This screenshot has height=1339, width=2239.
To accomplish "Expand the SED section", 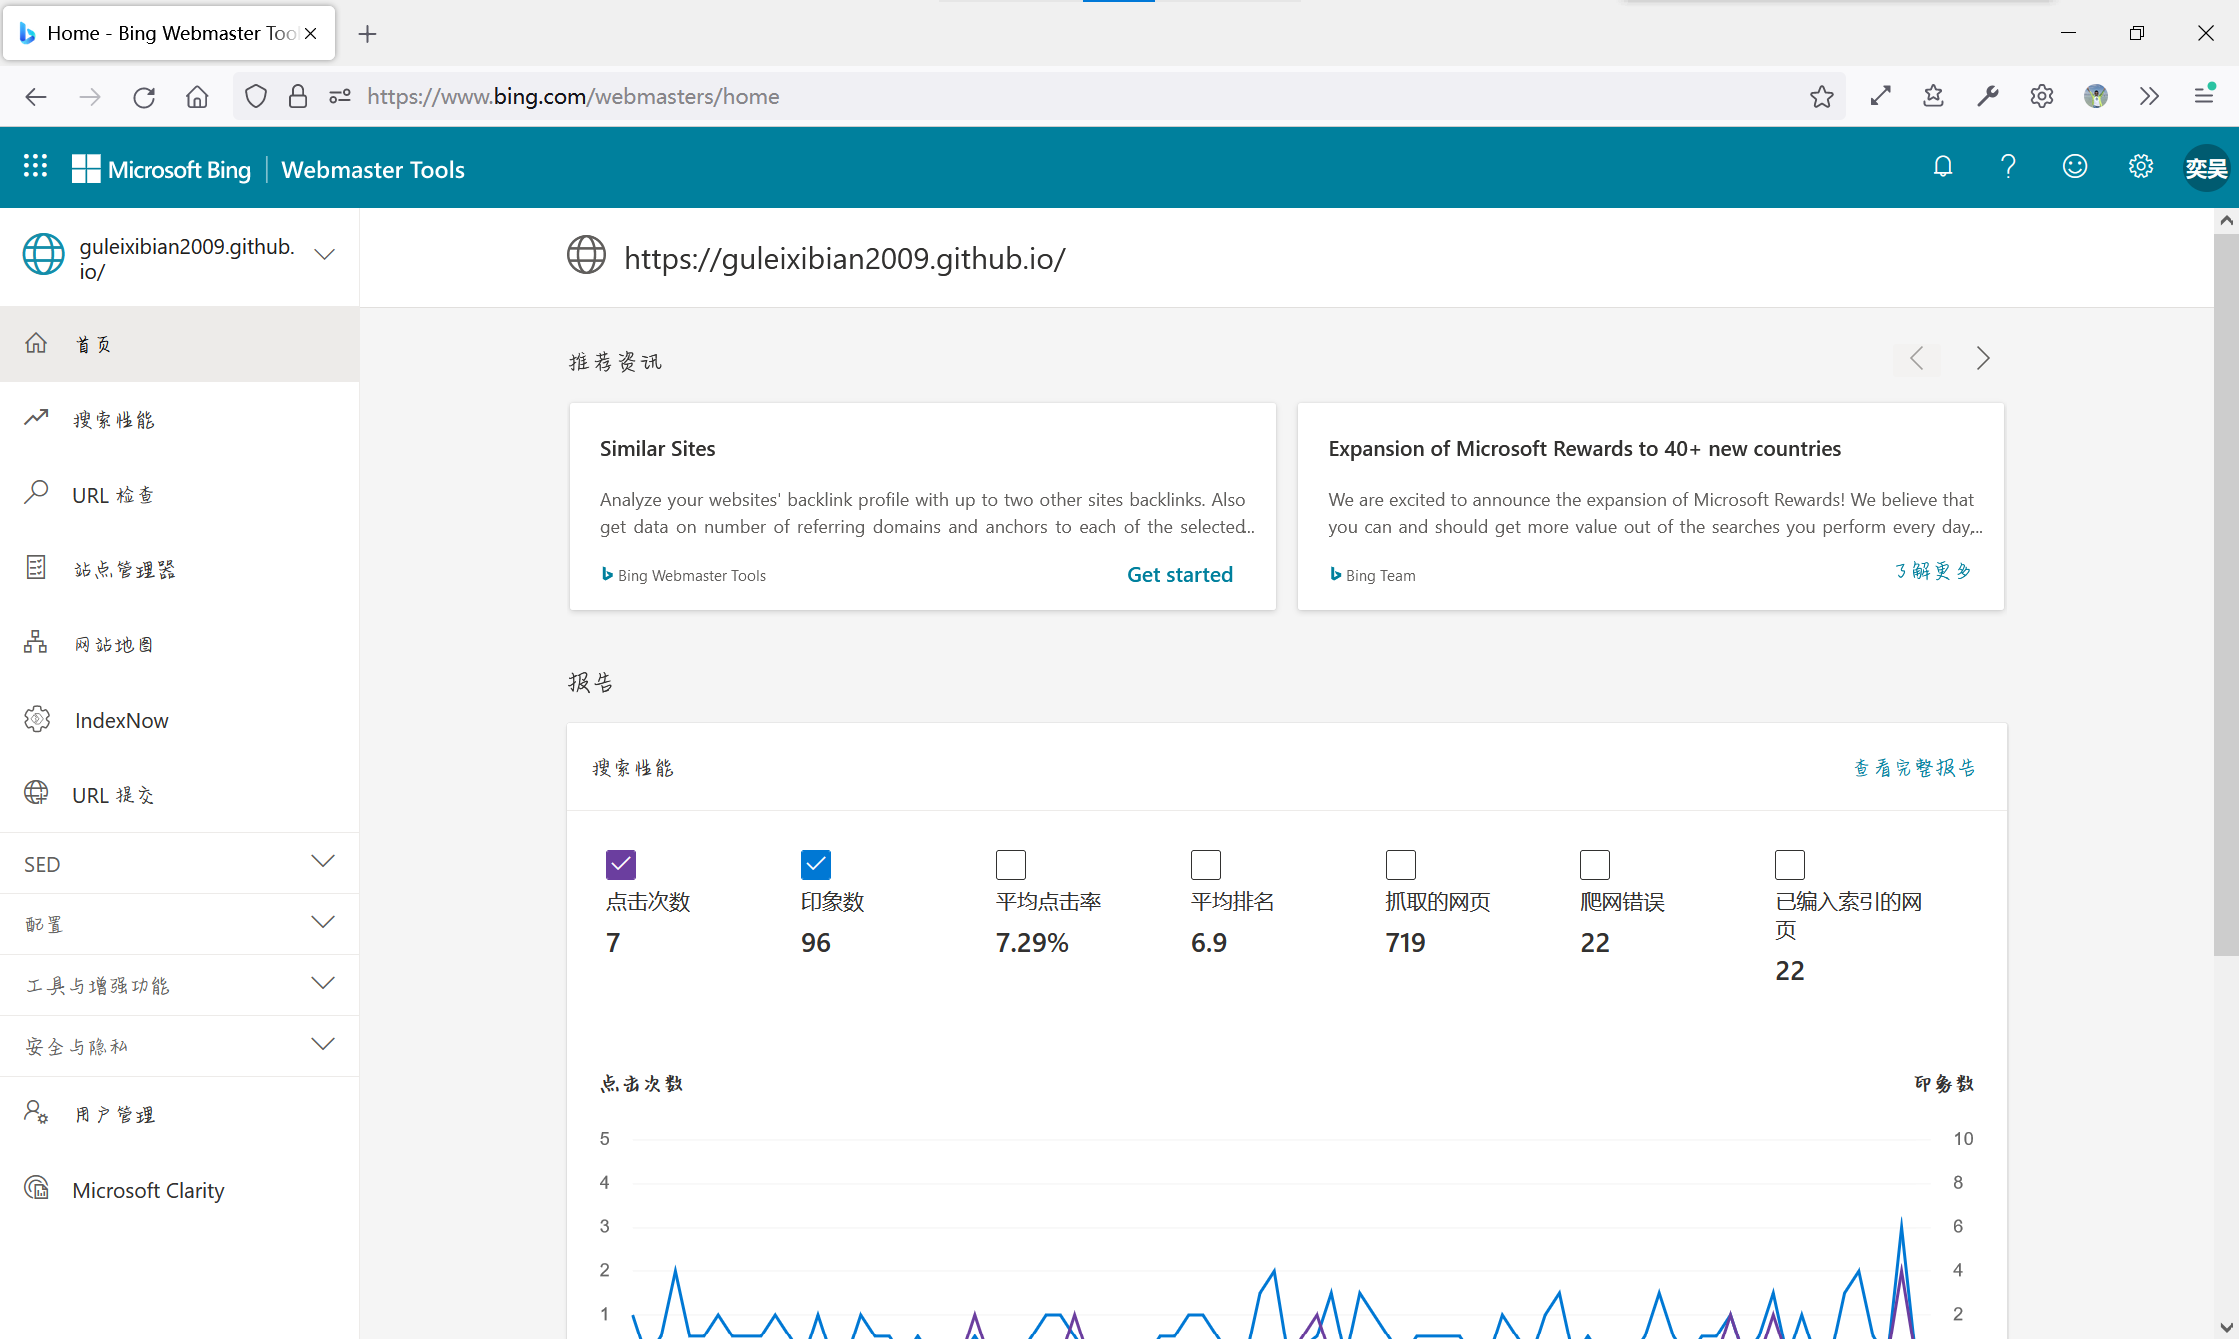I will tap(322, 862).
